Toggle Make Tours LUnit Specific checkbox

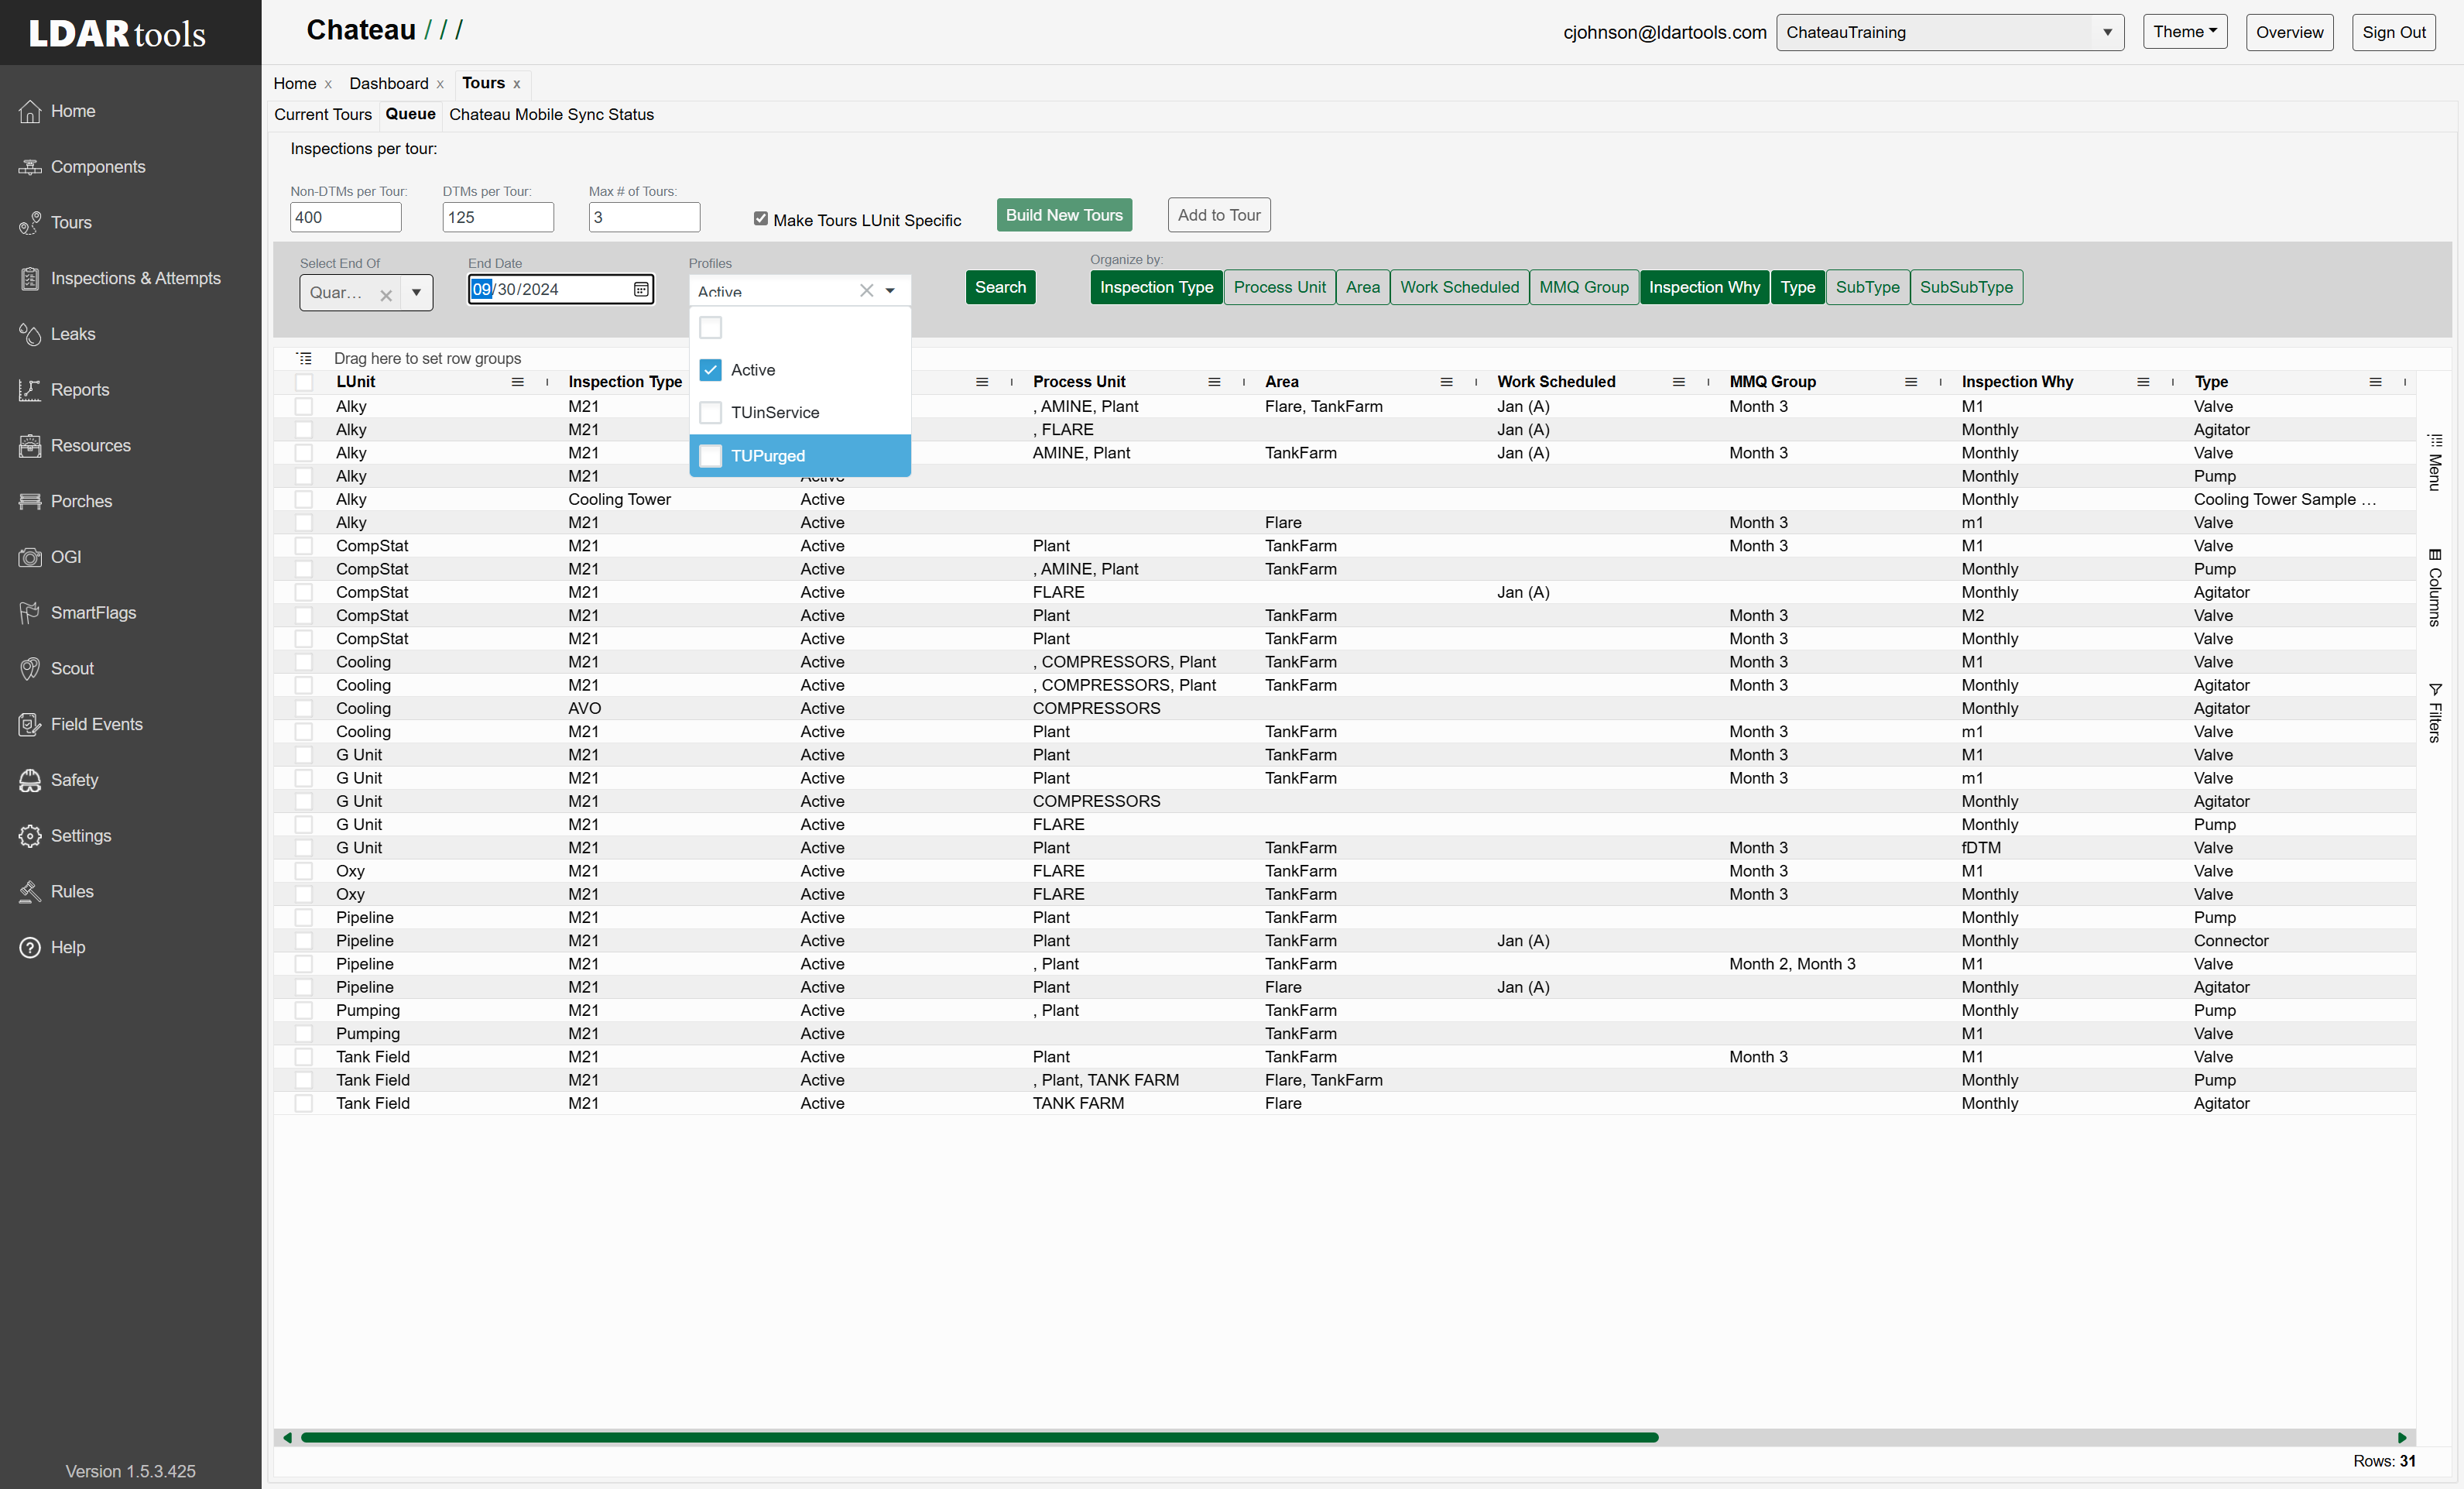(761, 218)
